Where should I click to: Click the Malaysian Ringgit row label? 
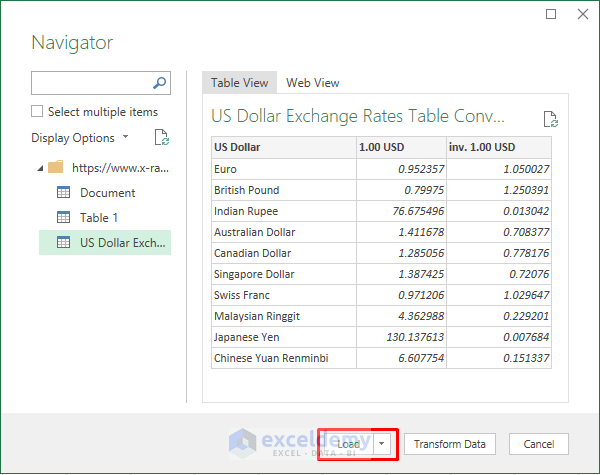[257, 317]
